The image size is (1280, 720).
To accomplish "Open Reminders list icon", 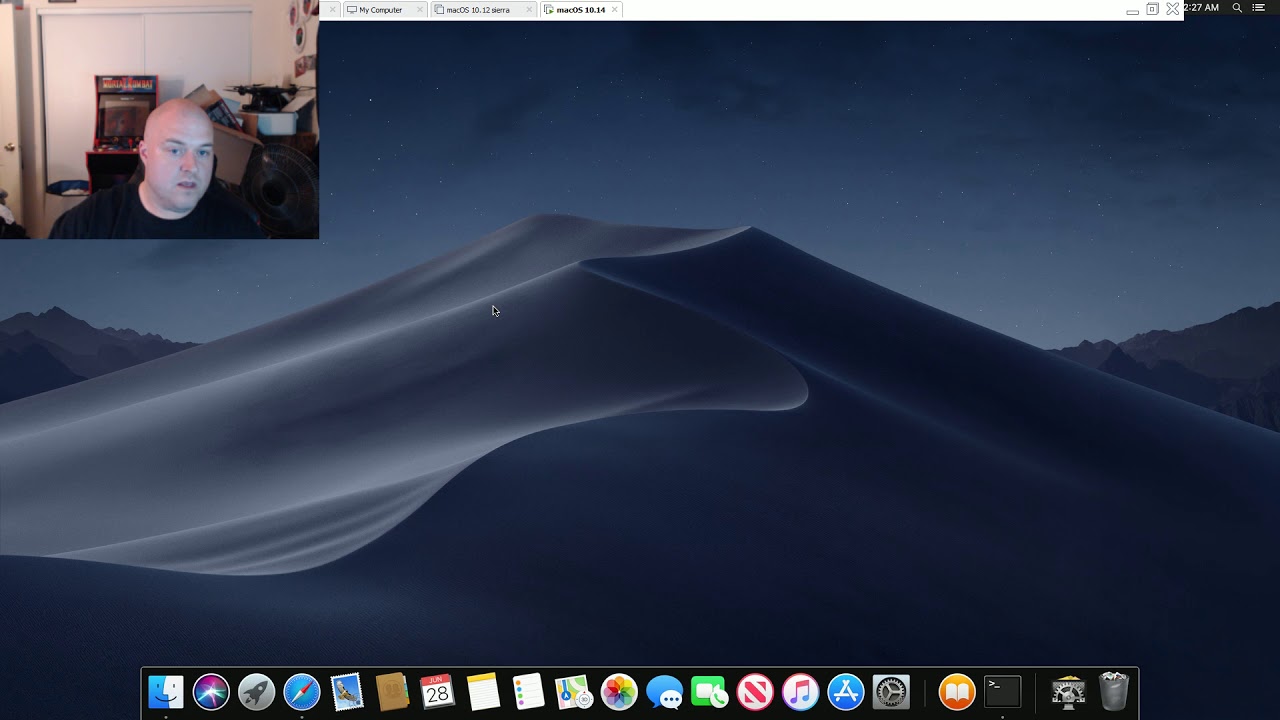I will coord(528,692).
